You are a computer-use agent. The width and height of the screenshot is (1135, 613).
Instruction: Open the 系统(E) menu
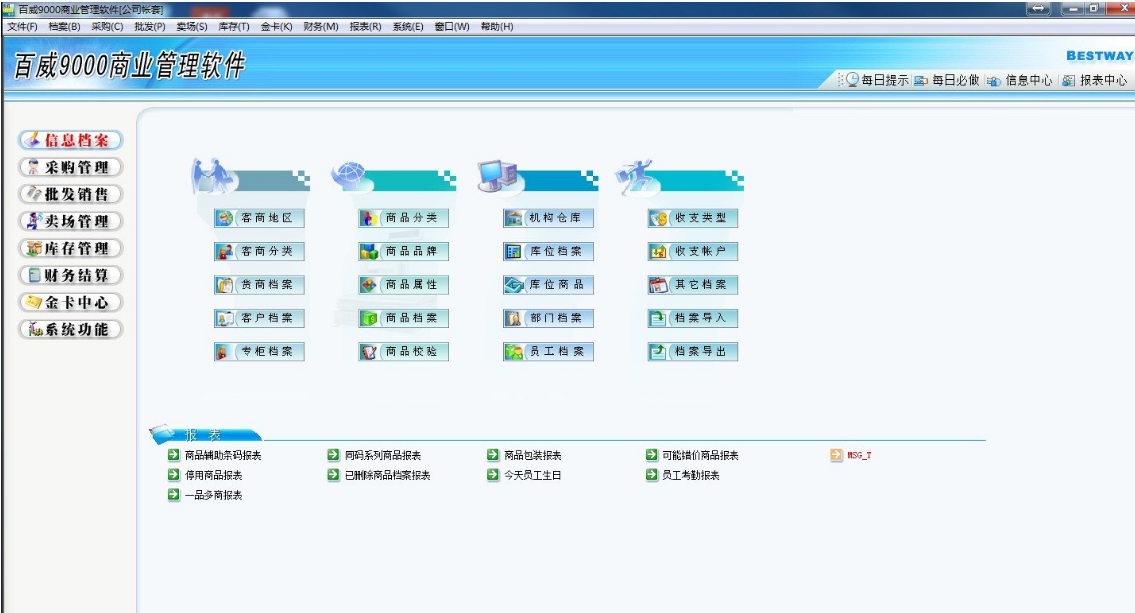tap(408, 27)
